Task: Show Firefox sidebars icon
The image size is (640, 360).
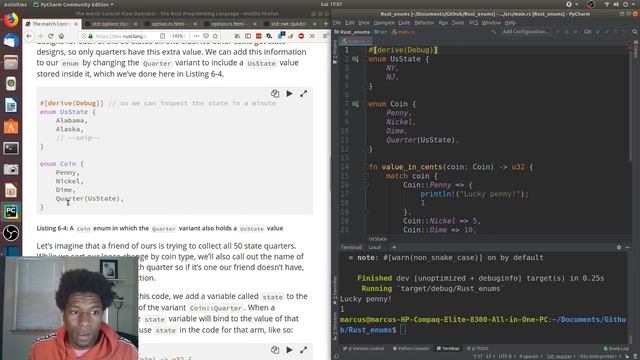Action: [x=248, y=36]
